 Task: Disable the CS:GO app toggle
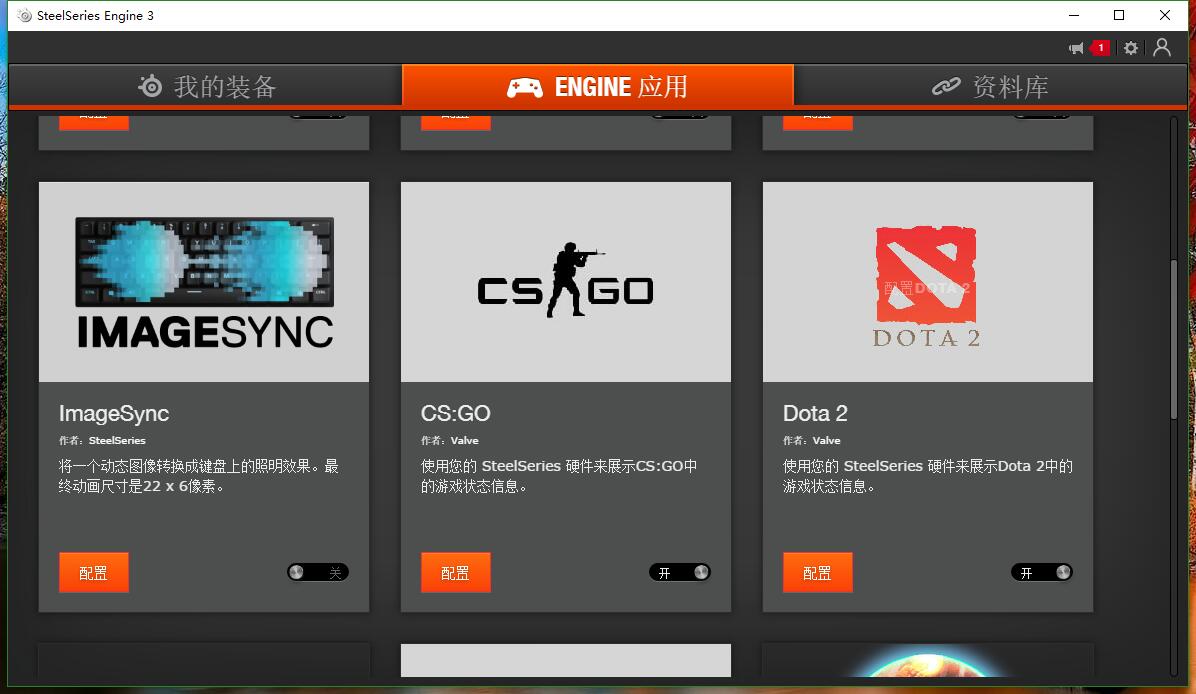click(x=680, y=572)
